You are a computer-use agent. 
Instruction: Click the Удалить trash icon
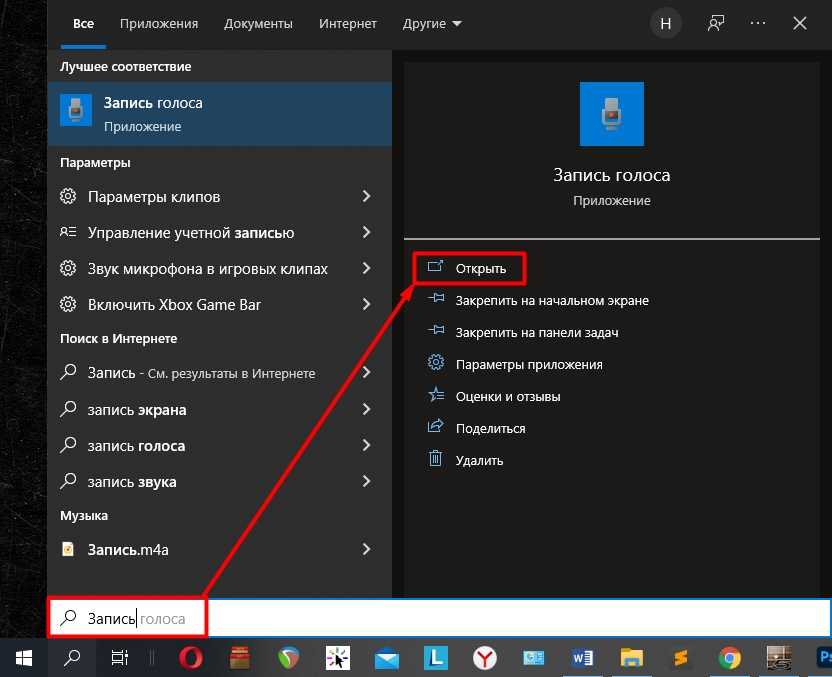(x=435, y=460)
